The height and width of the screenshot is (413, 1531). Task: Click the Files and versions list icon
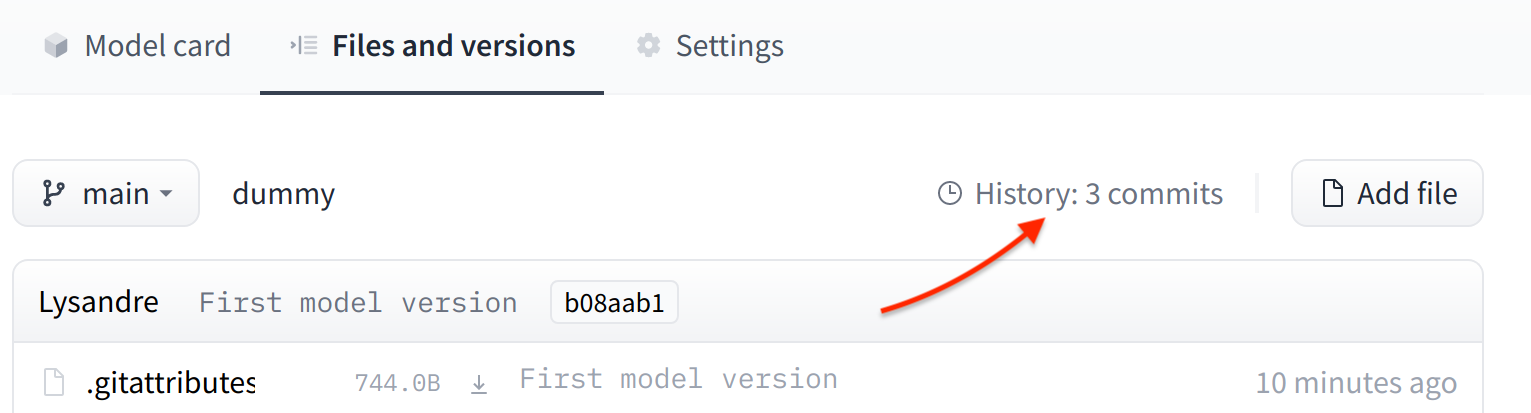coord(303,46)
